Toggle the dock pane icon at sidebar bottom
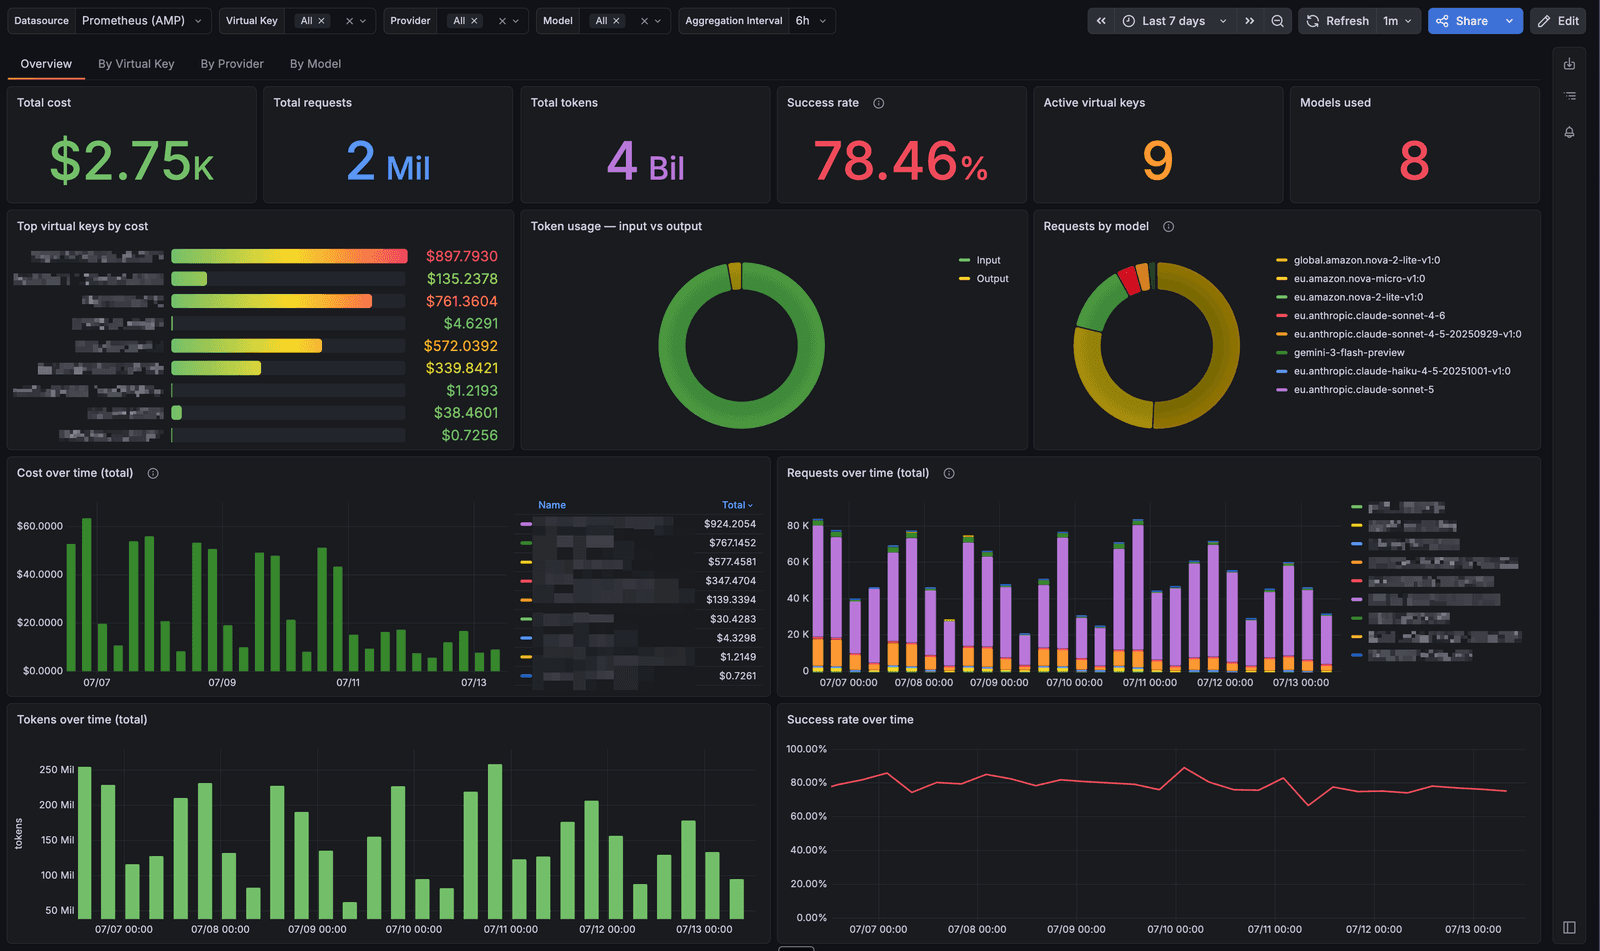Image resolution: width=1600 pixels, height=951 pixels. (1569, 928)
